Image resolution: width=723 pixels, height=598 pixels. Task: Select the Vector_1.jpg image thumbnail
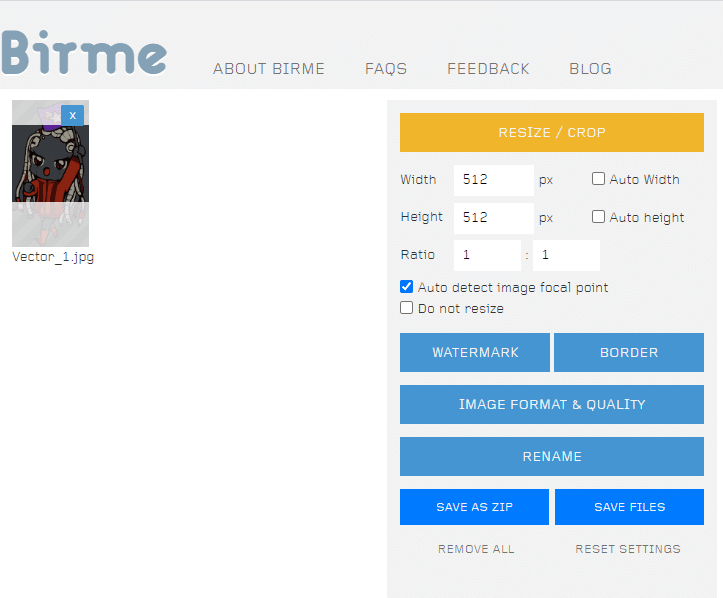51,173
